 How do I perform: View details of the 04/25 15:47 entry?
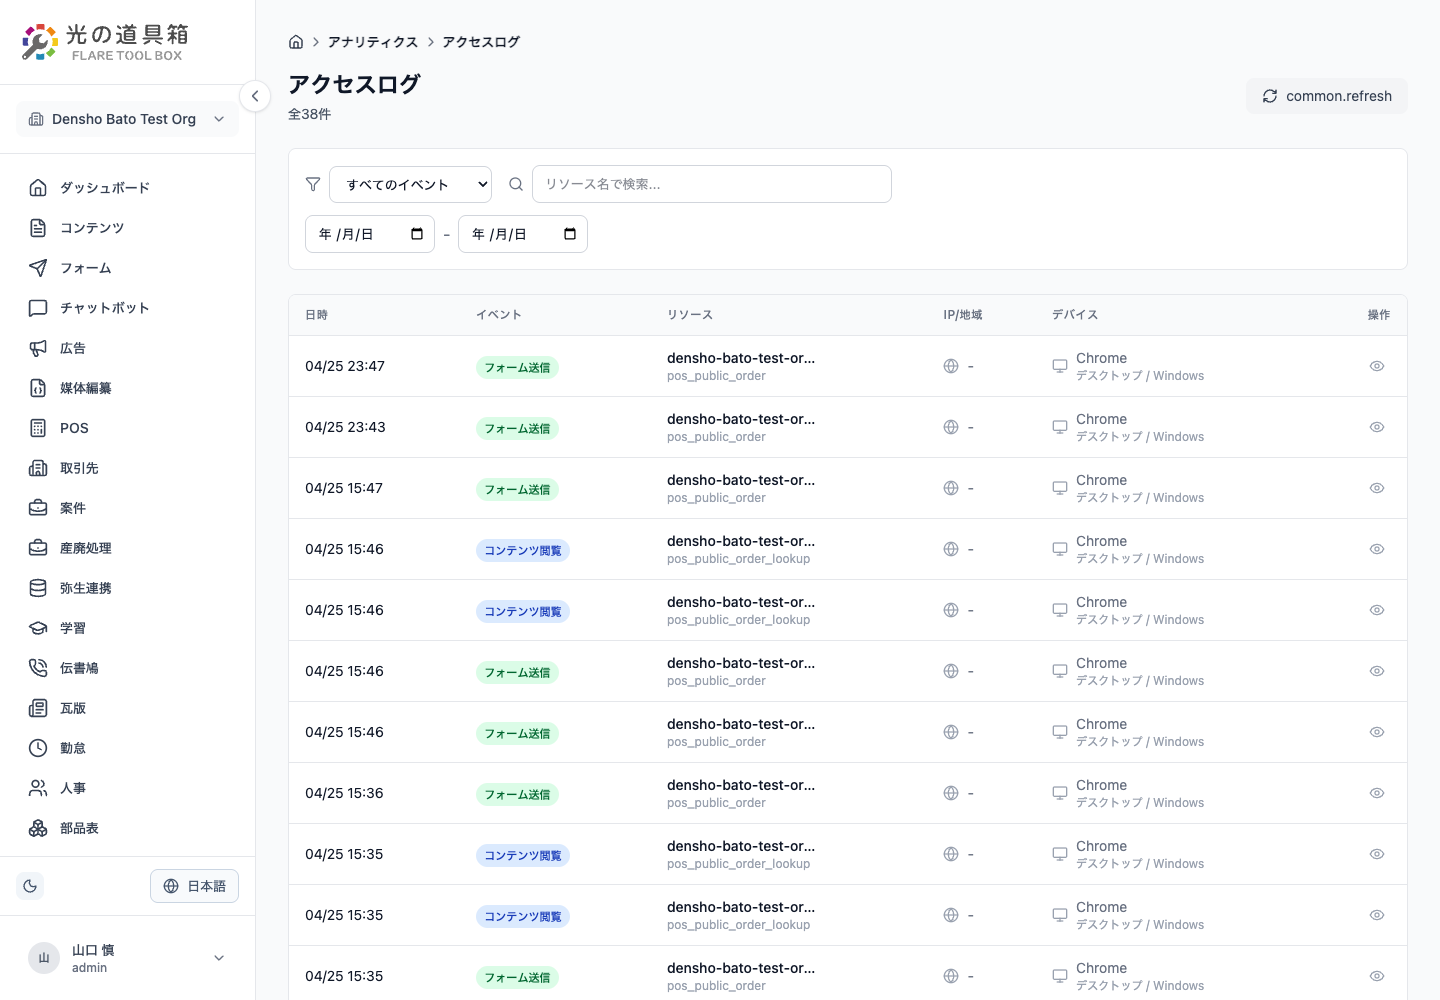1377,488
